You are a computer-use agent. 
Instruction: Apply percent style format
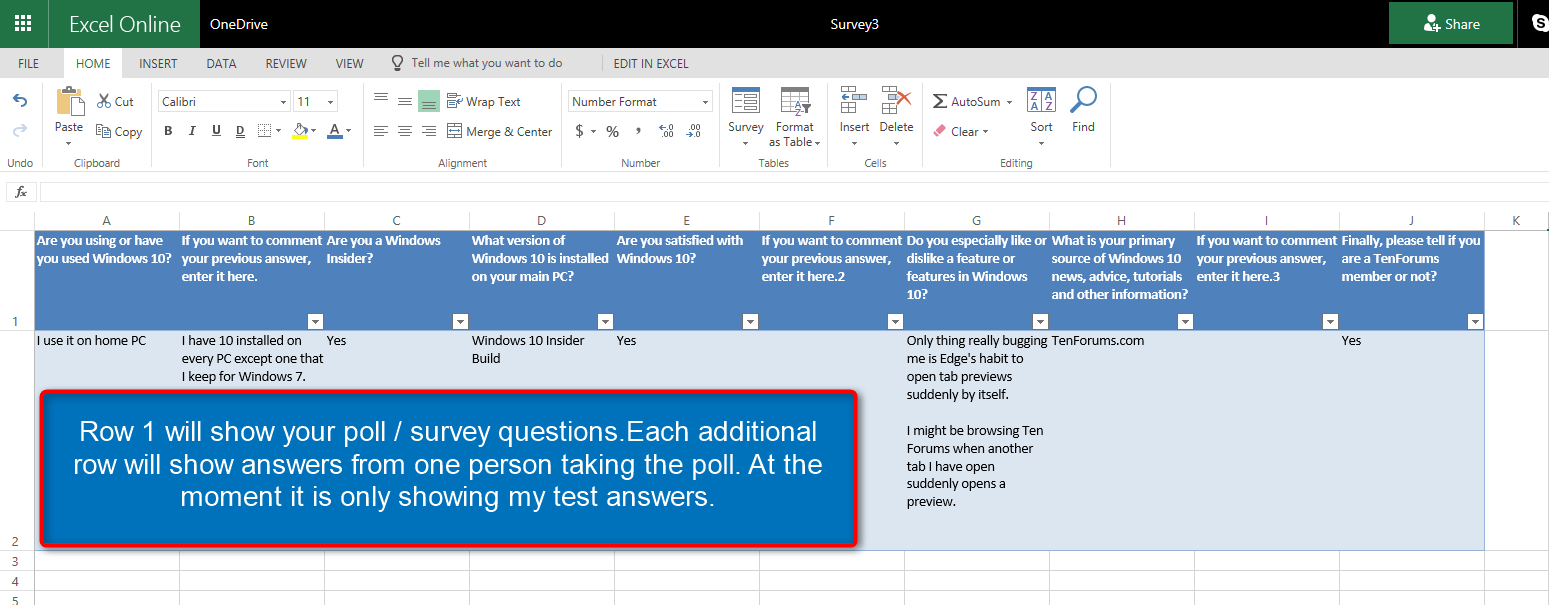click(x=612, y=131)
